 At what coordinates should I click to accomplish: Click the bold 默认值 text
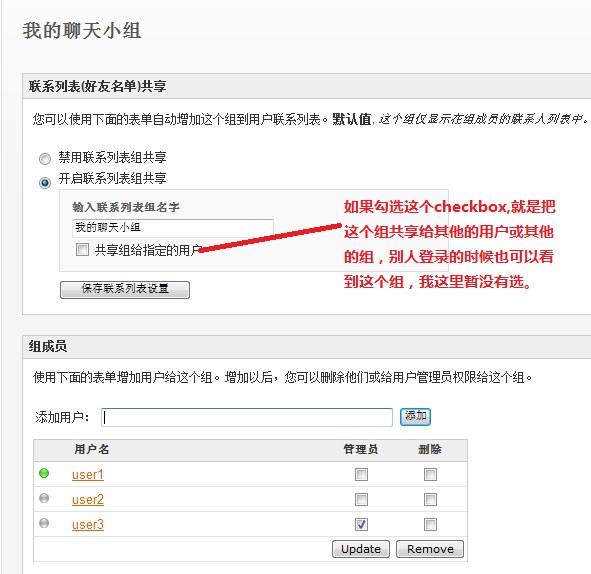351,119
